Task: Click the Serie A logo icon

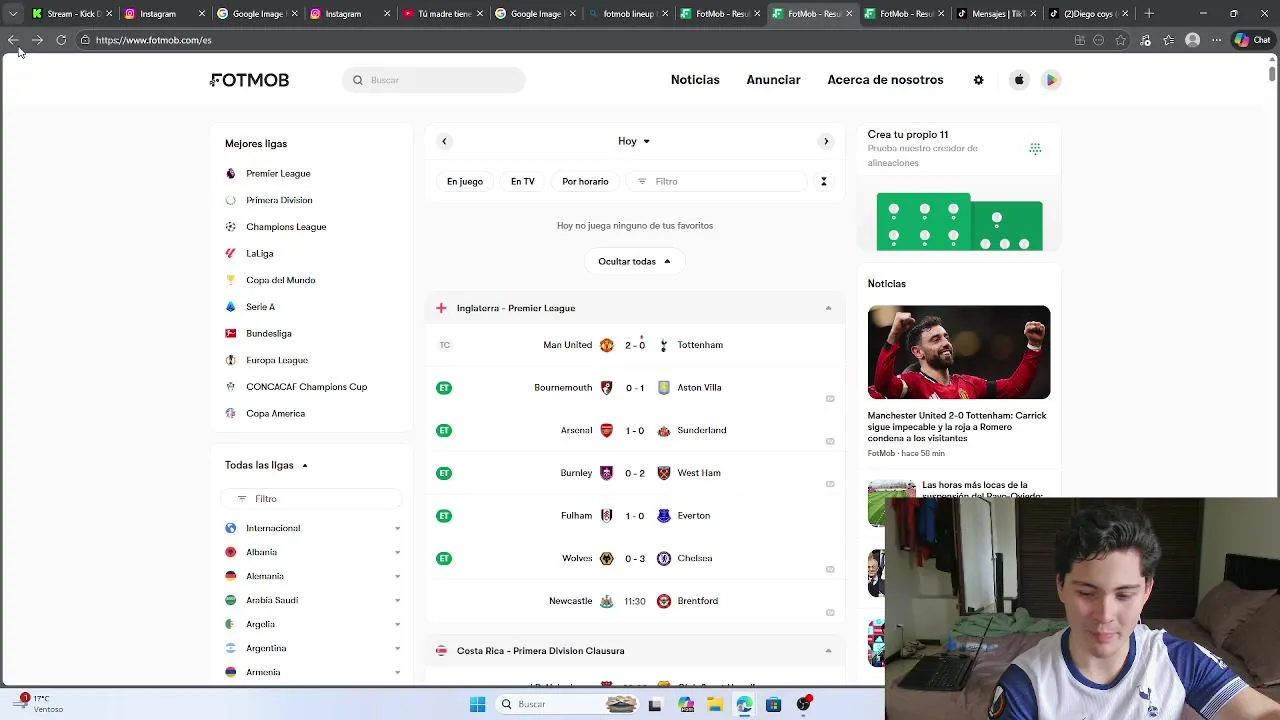Action: pos(231,307)
